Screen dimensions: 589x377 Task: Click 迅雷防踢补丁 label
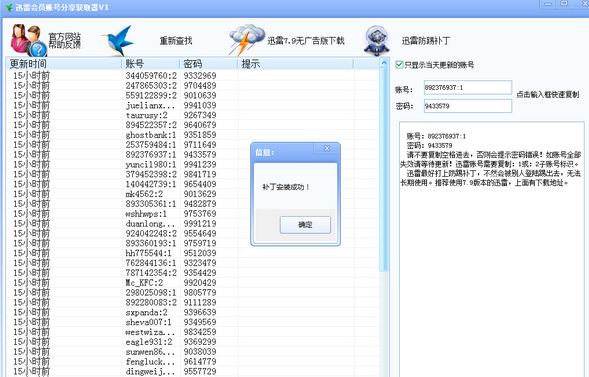click(x=426, y=41)
